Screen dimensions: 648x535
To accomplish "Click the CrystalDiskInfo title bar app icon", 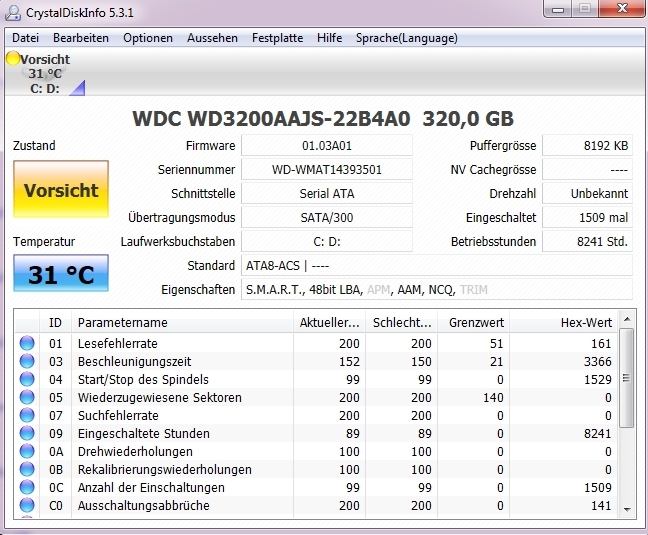I will pos(13,13).
